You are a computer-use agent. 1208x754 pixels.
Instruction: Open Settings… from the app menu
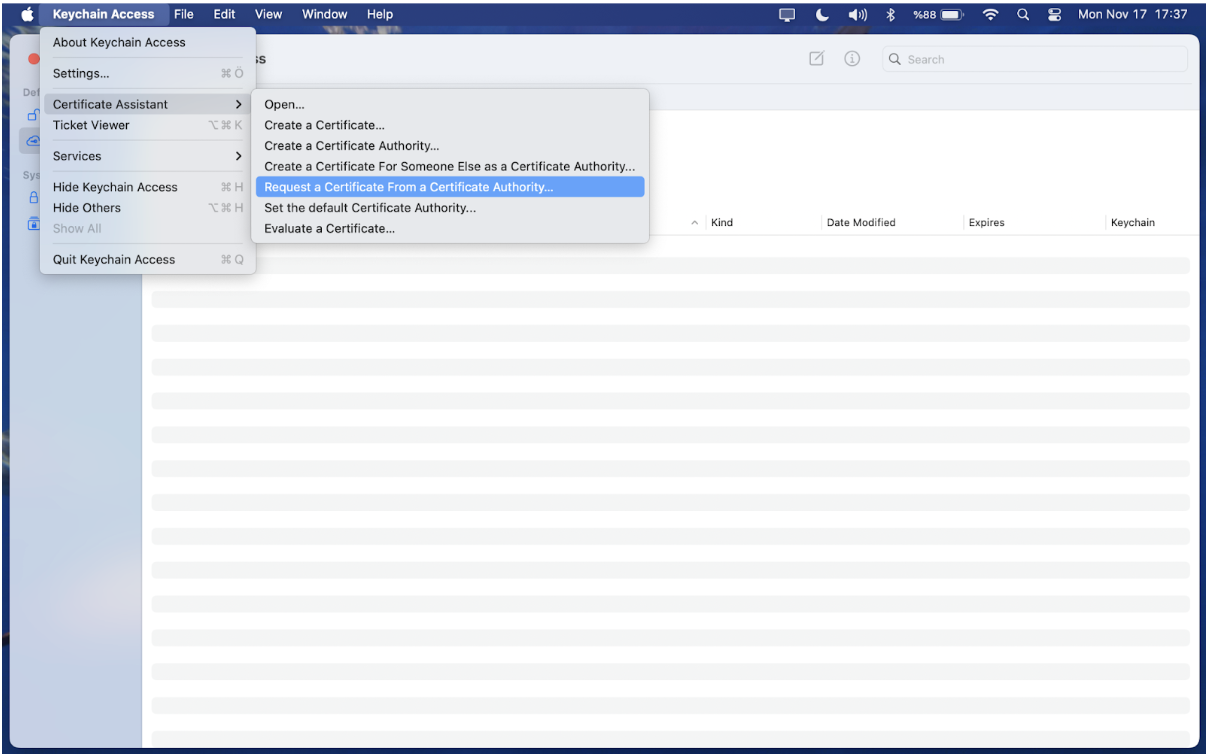pyautogui.click(x=148, y=74)
